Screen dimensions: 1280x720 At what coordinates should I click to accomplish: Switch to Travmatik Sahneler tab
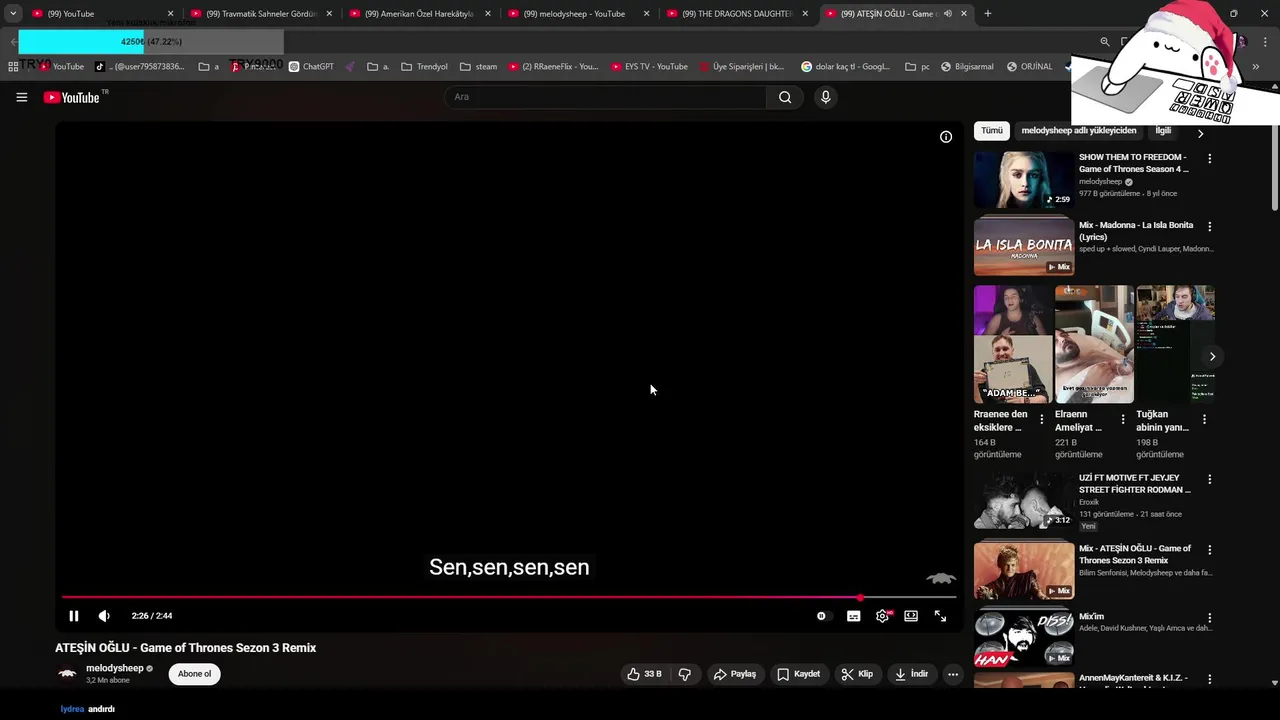[261, 14]
